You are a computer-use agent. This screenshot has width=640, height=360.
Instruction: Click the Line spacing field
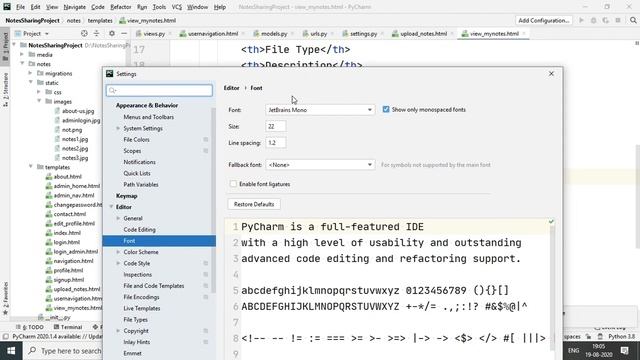276,143
